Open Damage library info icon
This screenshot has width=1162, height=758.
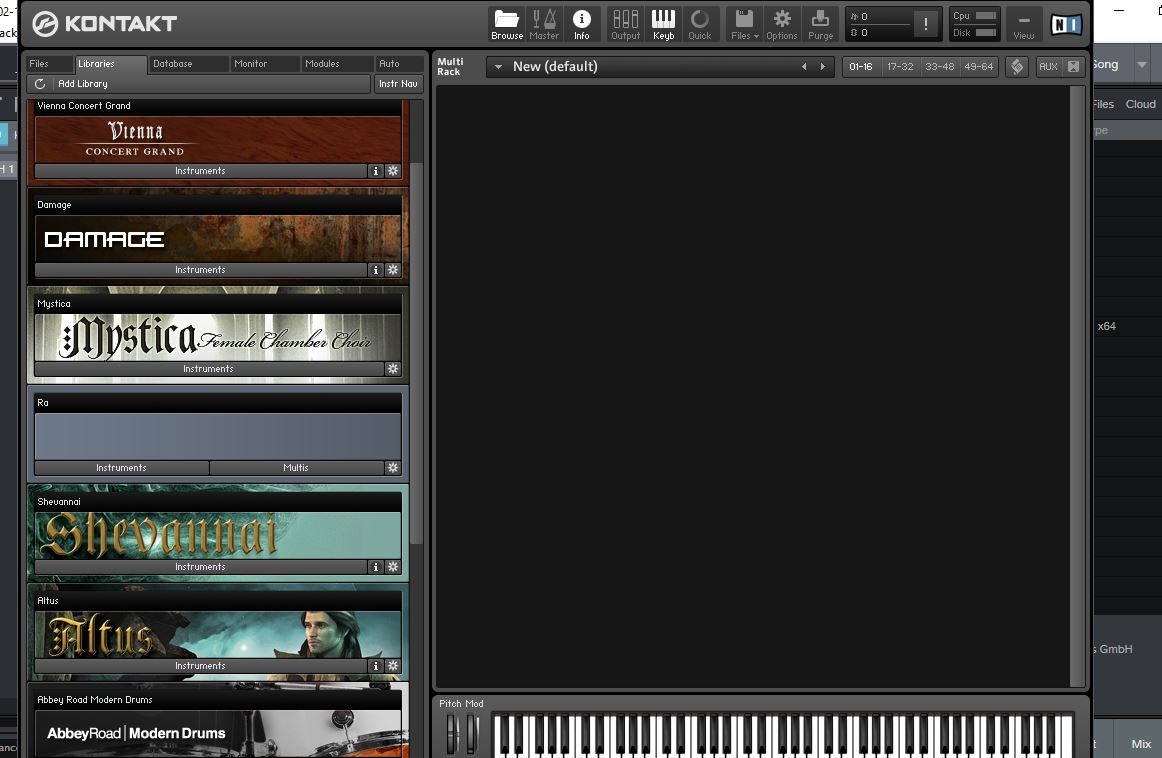click(x=376, y=270)
